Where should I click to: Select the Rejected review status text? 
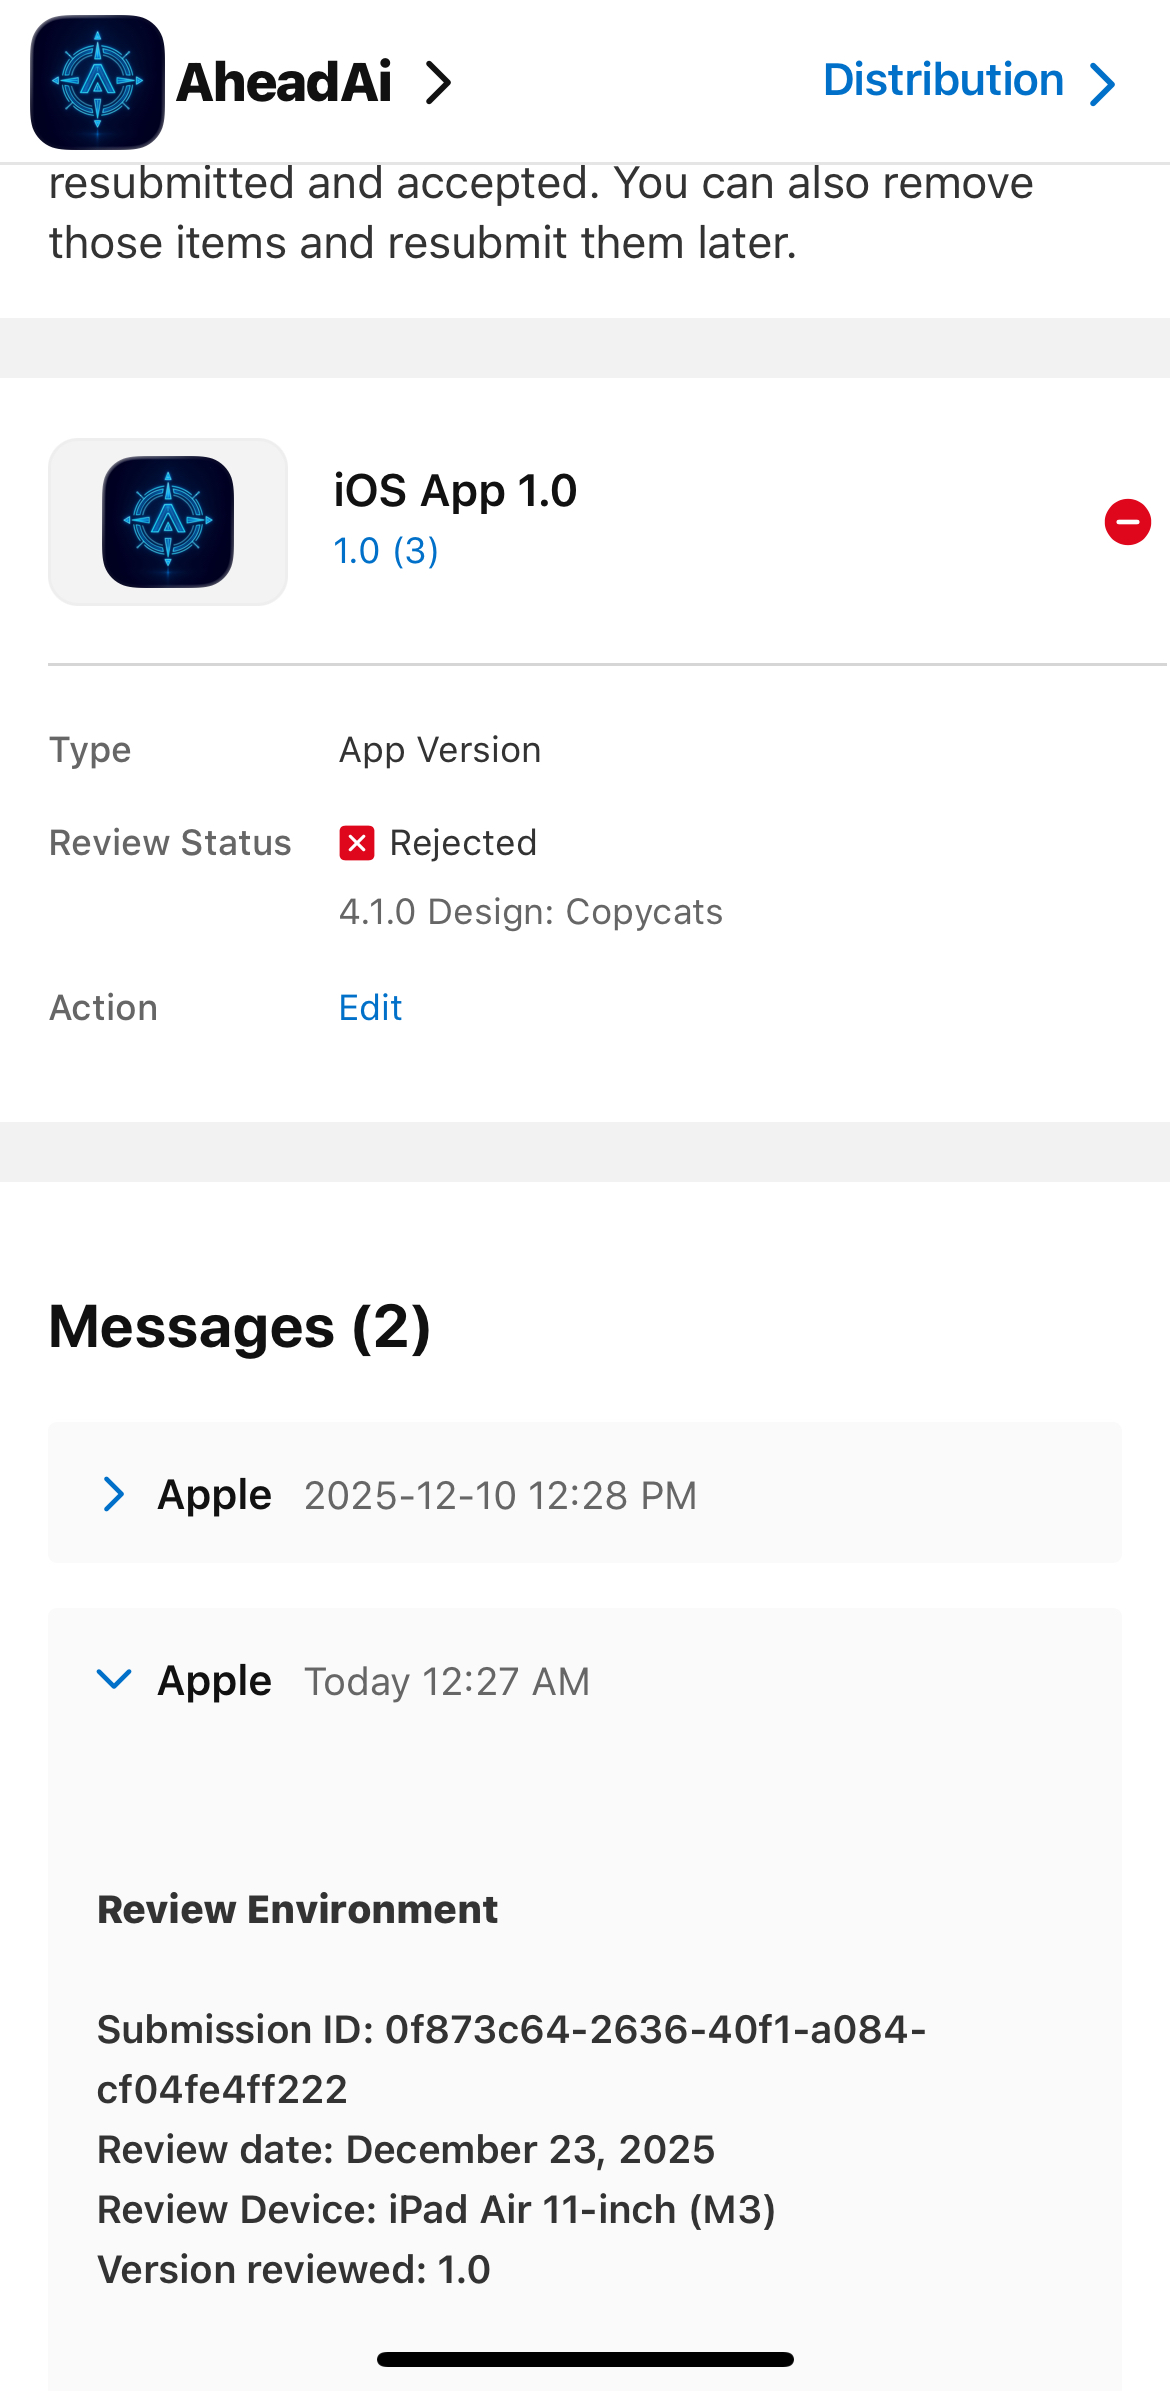tap(463, 843)
